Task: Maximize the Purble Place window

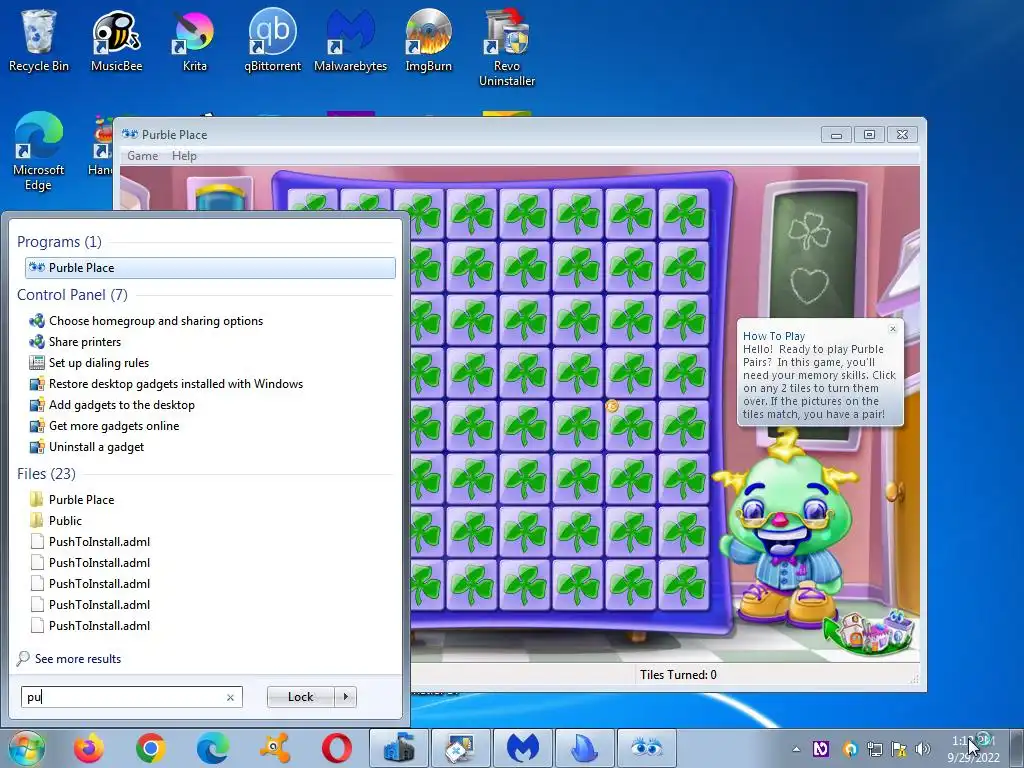Action: click(869, 135)
